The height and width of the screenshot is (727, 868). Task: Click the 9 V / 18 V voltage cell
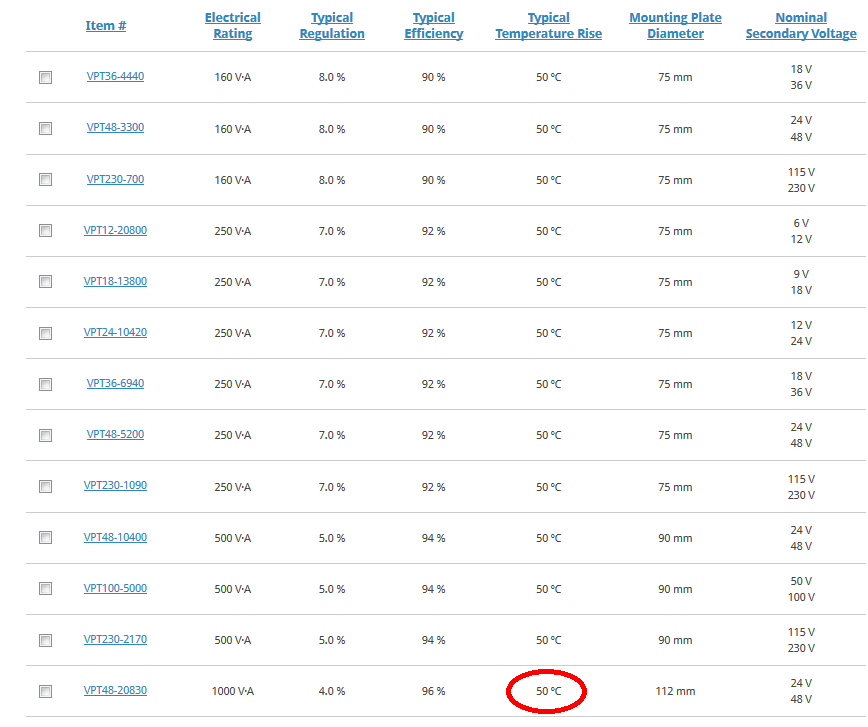pyautogui.click(x=801, y=282)
